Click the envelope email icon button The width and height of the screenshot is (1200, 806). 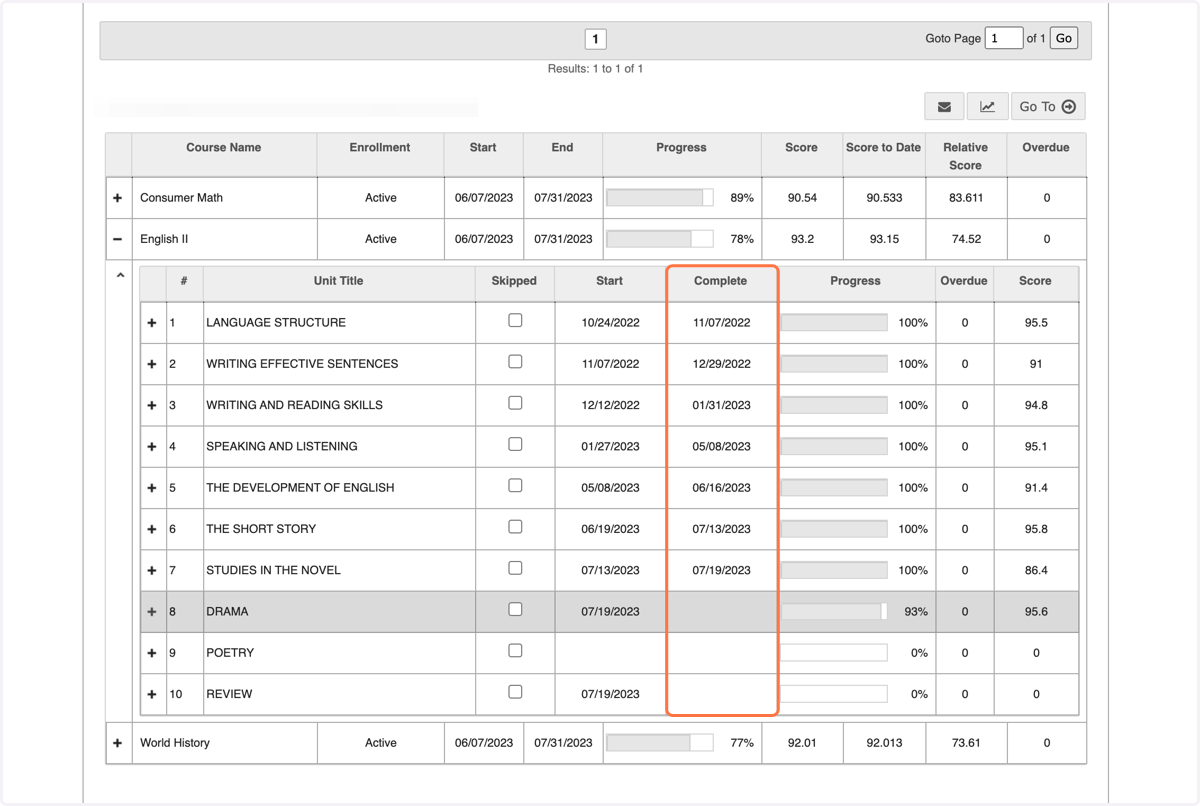944,106
